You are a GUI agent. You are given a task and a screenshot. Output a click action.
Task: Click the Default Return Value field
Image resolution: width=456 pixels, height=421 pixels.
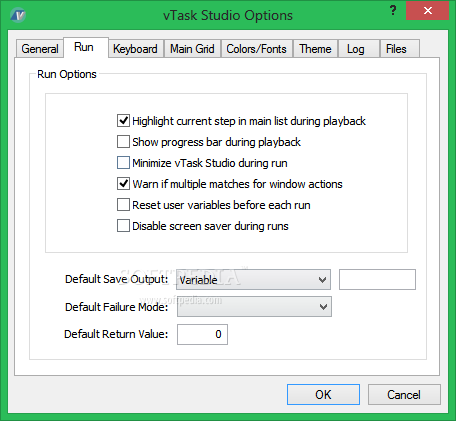tap(202, 334)
